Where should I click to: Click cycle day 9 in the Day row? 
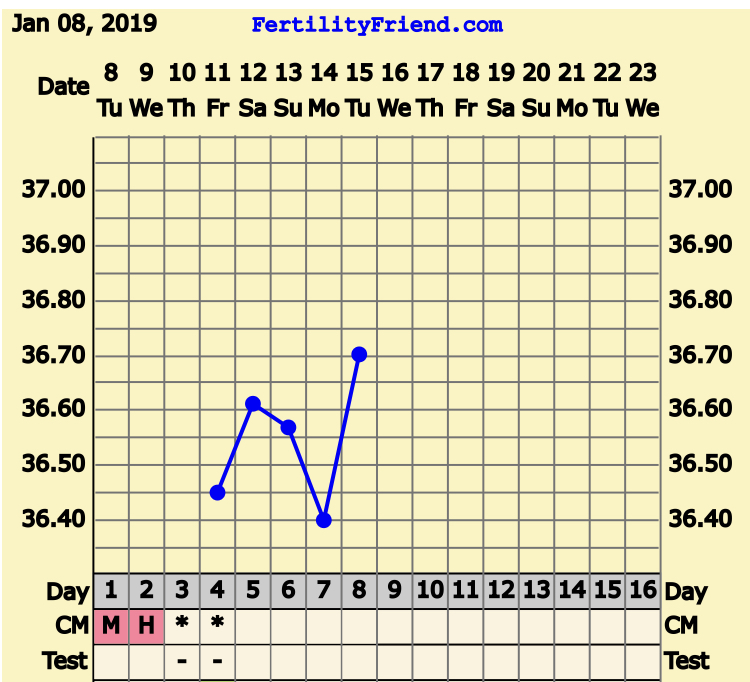394,591
